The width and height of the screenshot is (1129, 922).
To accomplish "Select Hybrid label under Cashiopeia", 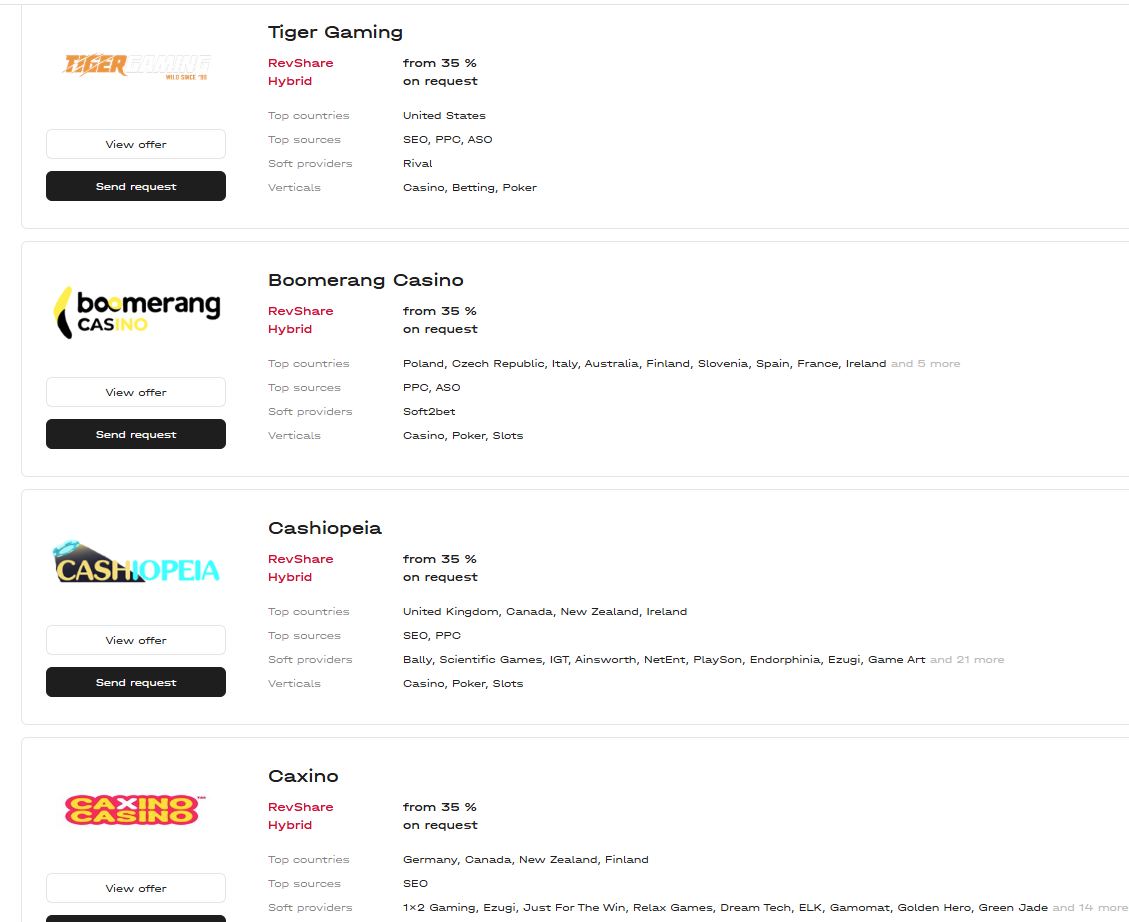I will [289, 577].
